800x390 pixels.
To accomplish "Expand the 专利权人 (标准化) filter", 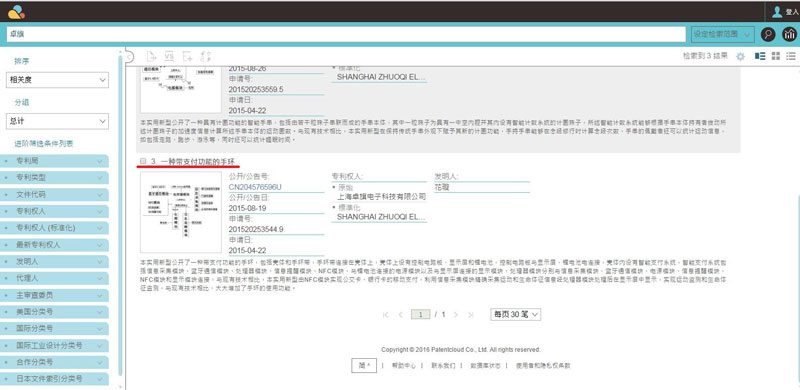I will [55, 228].
